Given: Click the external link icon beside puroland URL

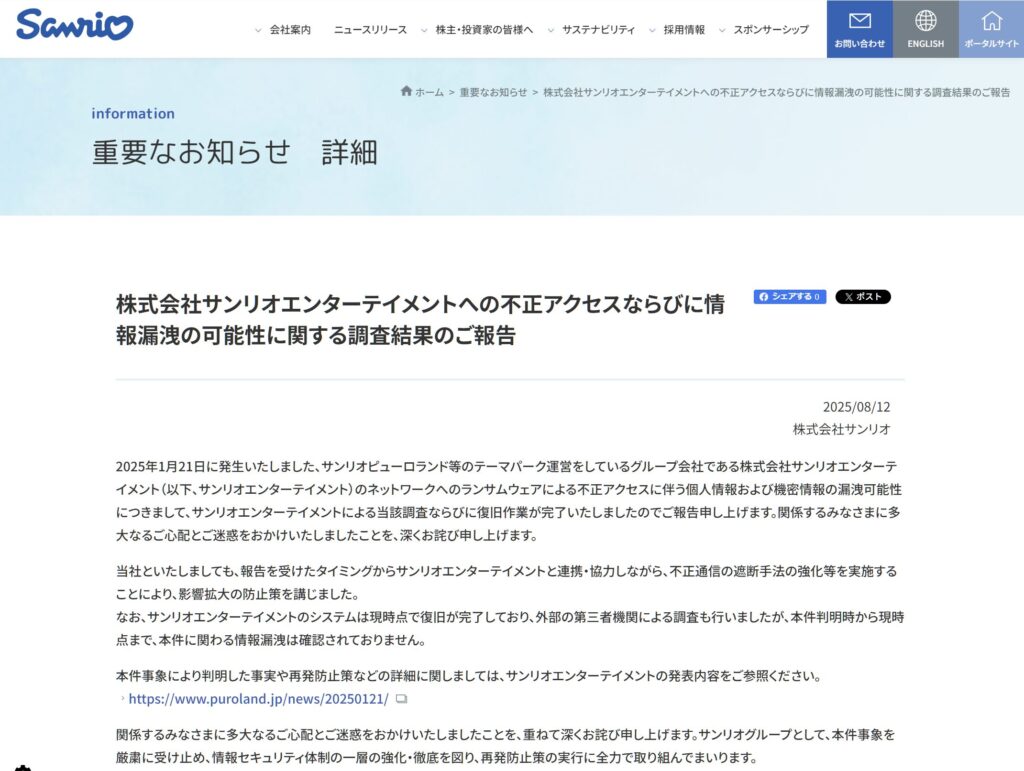Looking at the screenshot, I should click(402, 699).
